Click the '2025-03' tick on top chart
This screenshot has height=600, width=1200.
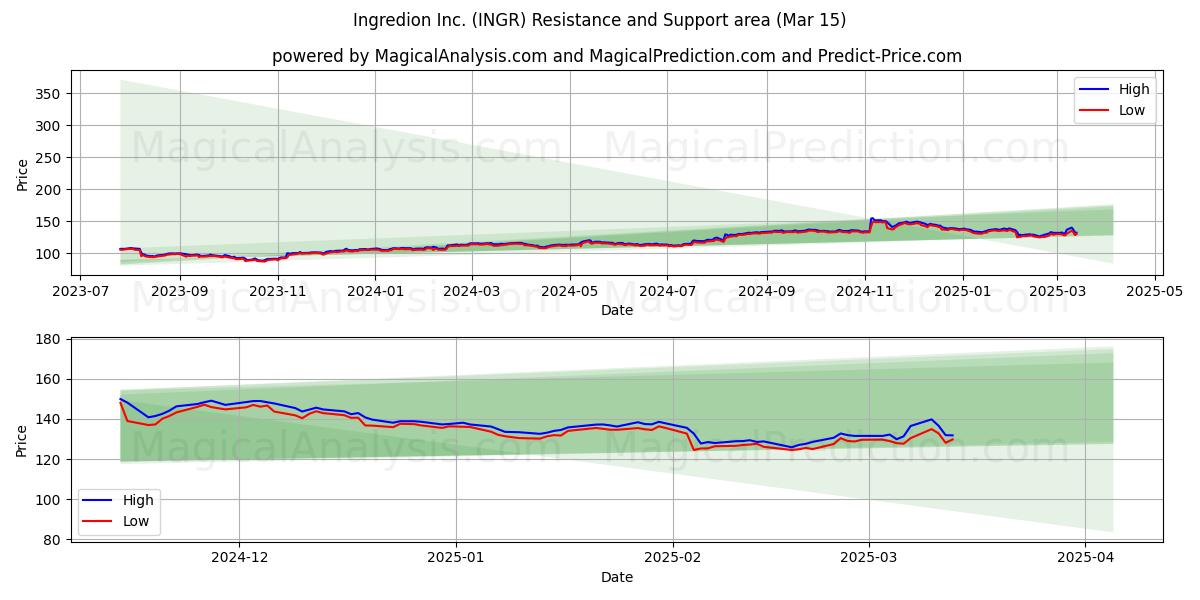1058,292
